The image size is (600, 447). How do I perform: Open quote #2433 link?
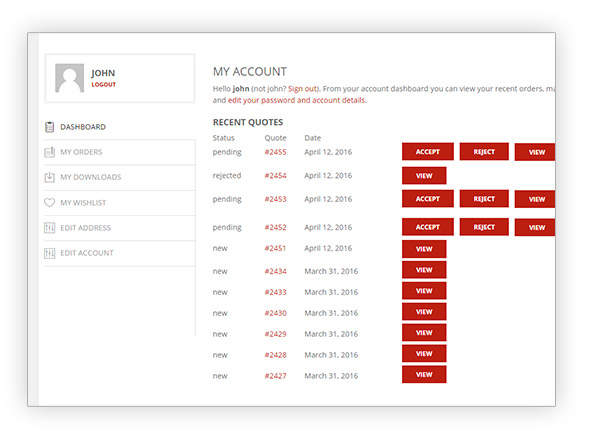click(276, 292)
